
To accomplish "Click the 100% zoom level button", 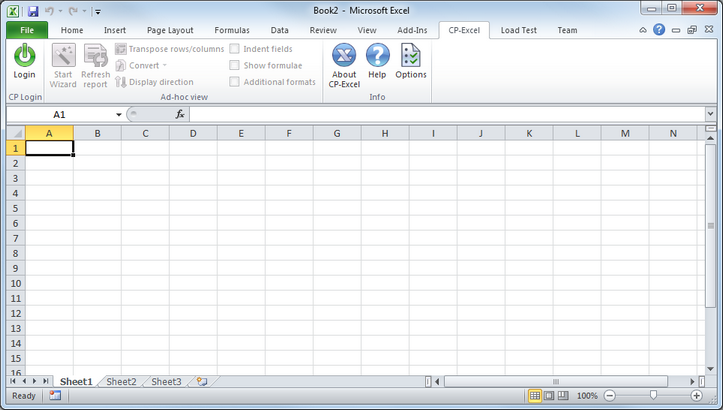I will pyautogui.click(x=587, y=395).
